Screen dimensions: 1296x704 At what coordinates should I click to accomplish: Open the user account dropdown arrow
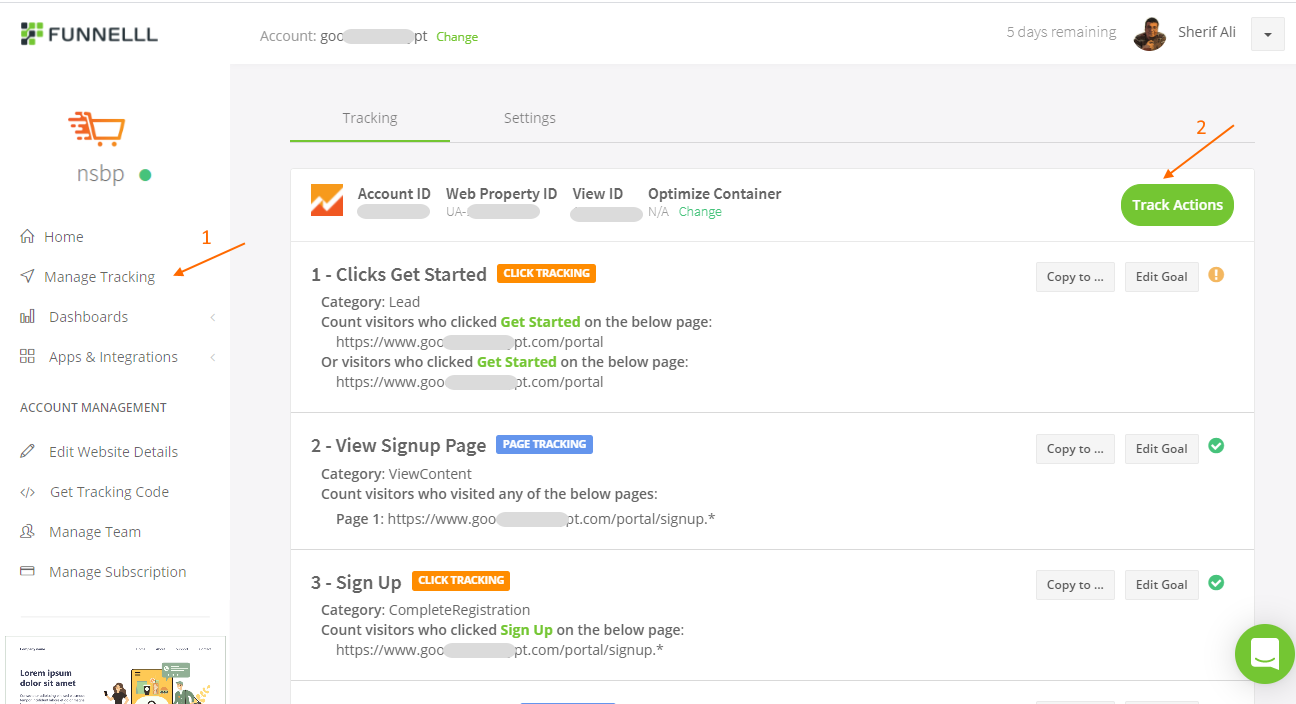click(x=1267, y=34)
